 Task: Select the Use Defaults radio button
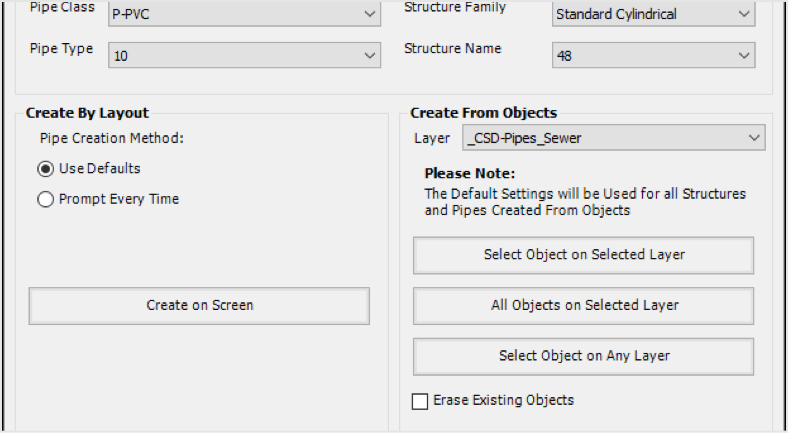[45, 169]
